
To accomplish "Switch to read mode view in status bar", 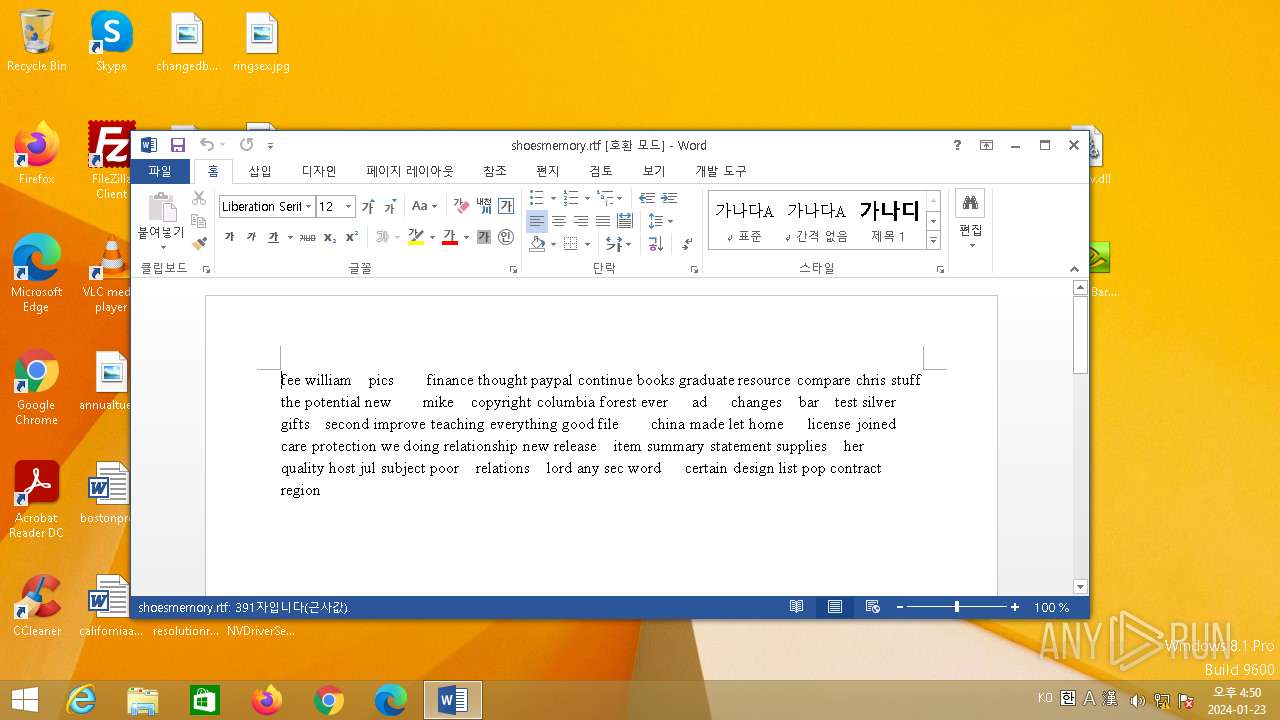I will tap(797, 607).
